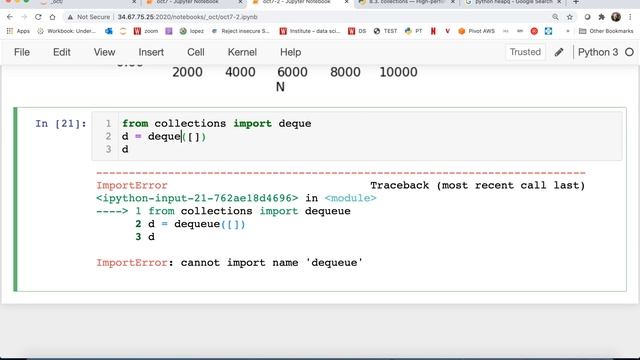Viewport: 640px width, 360px height.
Task: Go back with the browser back arrow
Action: (10, 17)
